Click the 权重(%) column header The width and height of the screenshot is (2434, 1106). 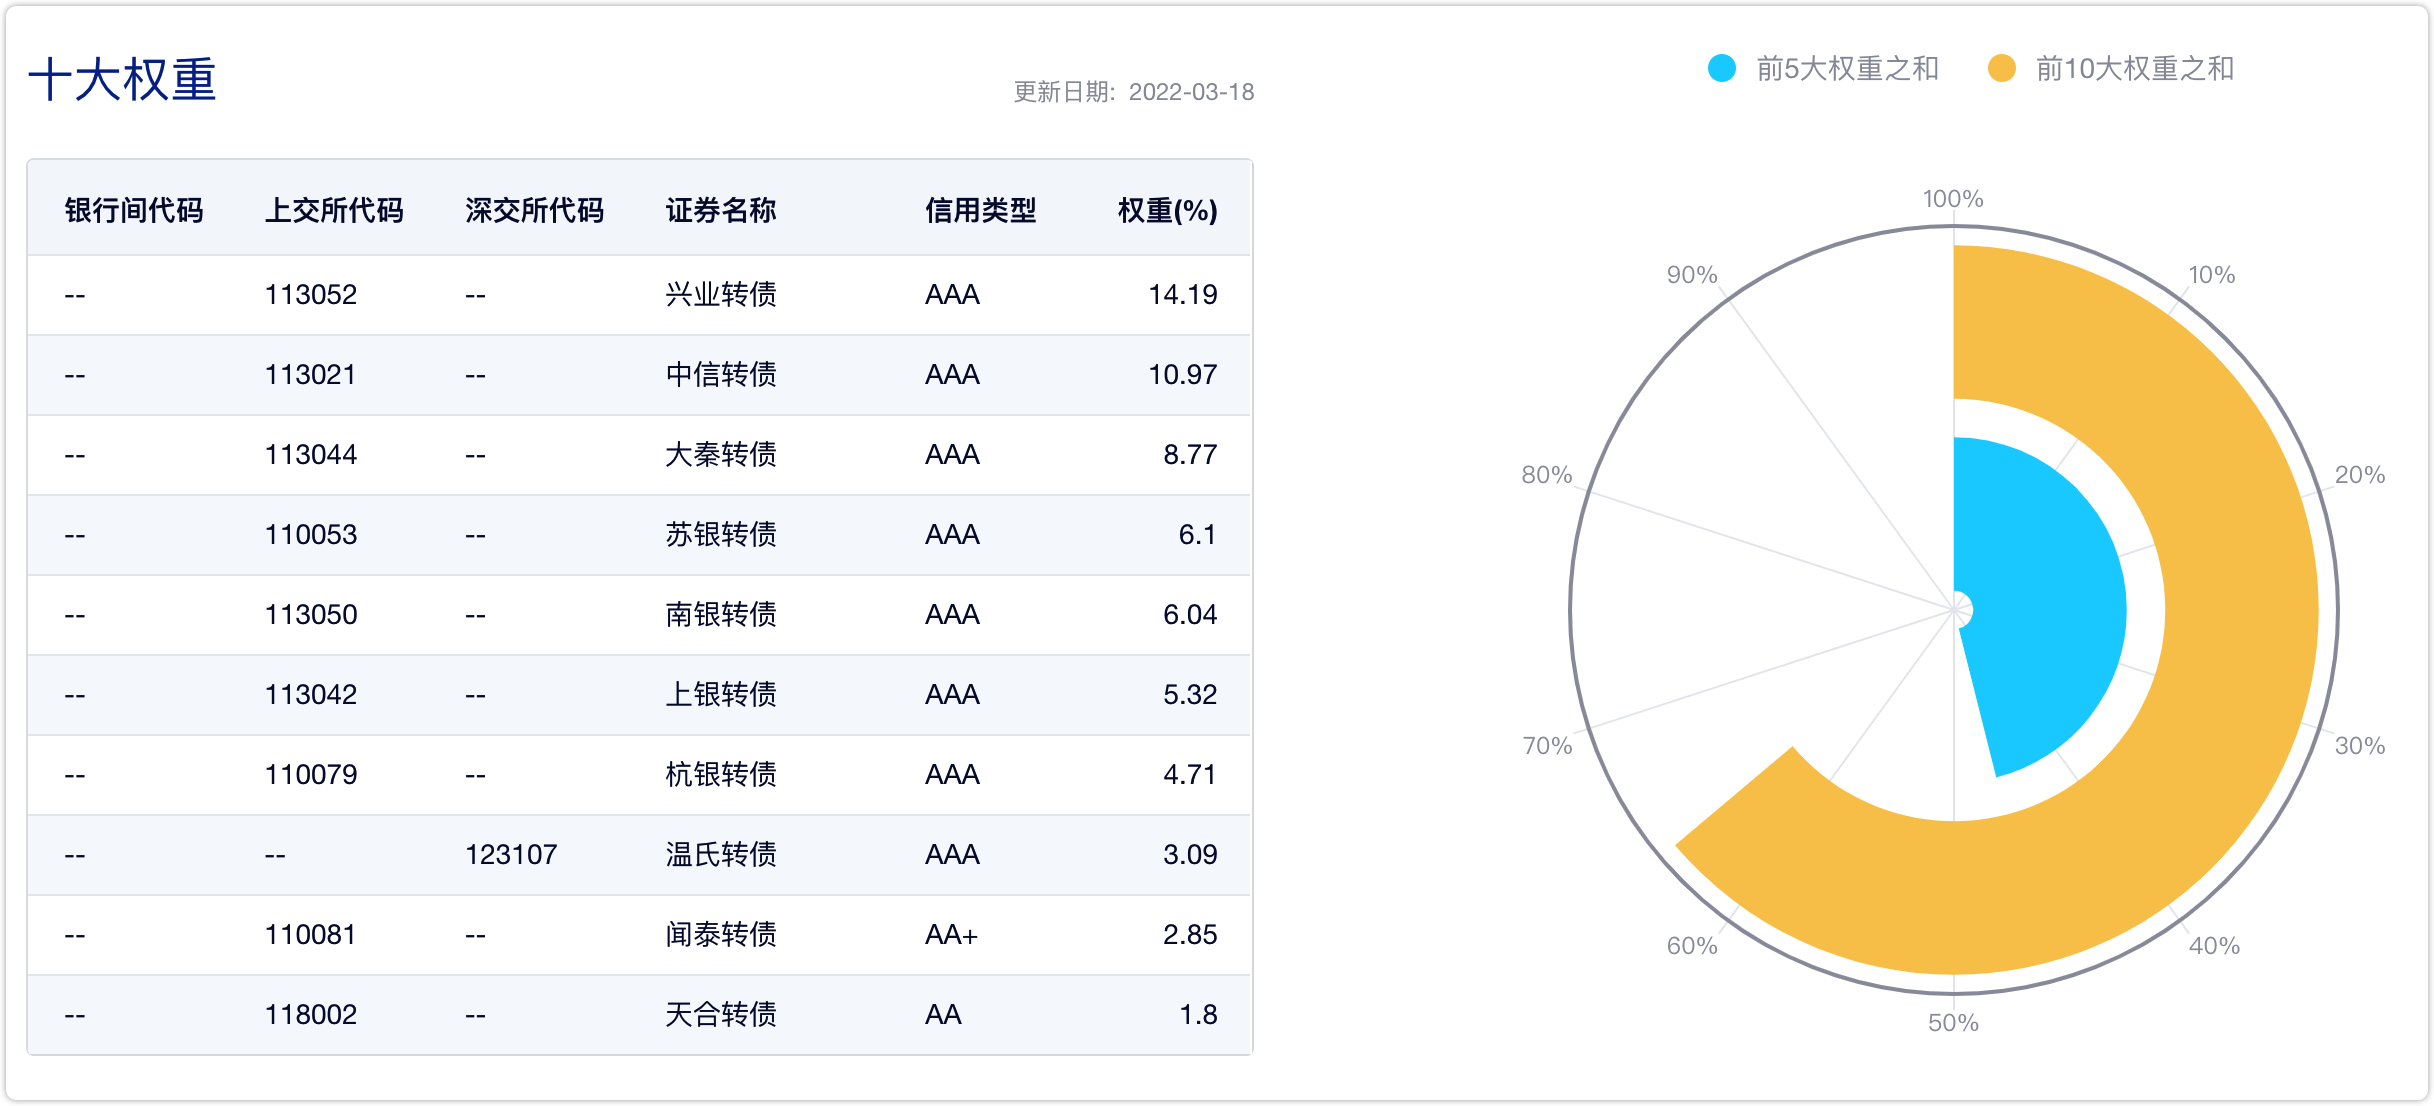[1167, 210]
